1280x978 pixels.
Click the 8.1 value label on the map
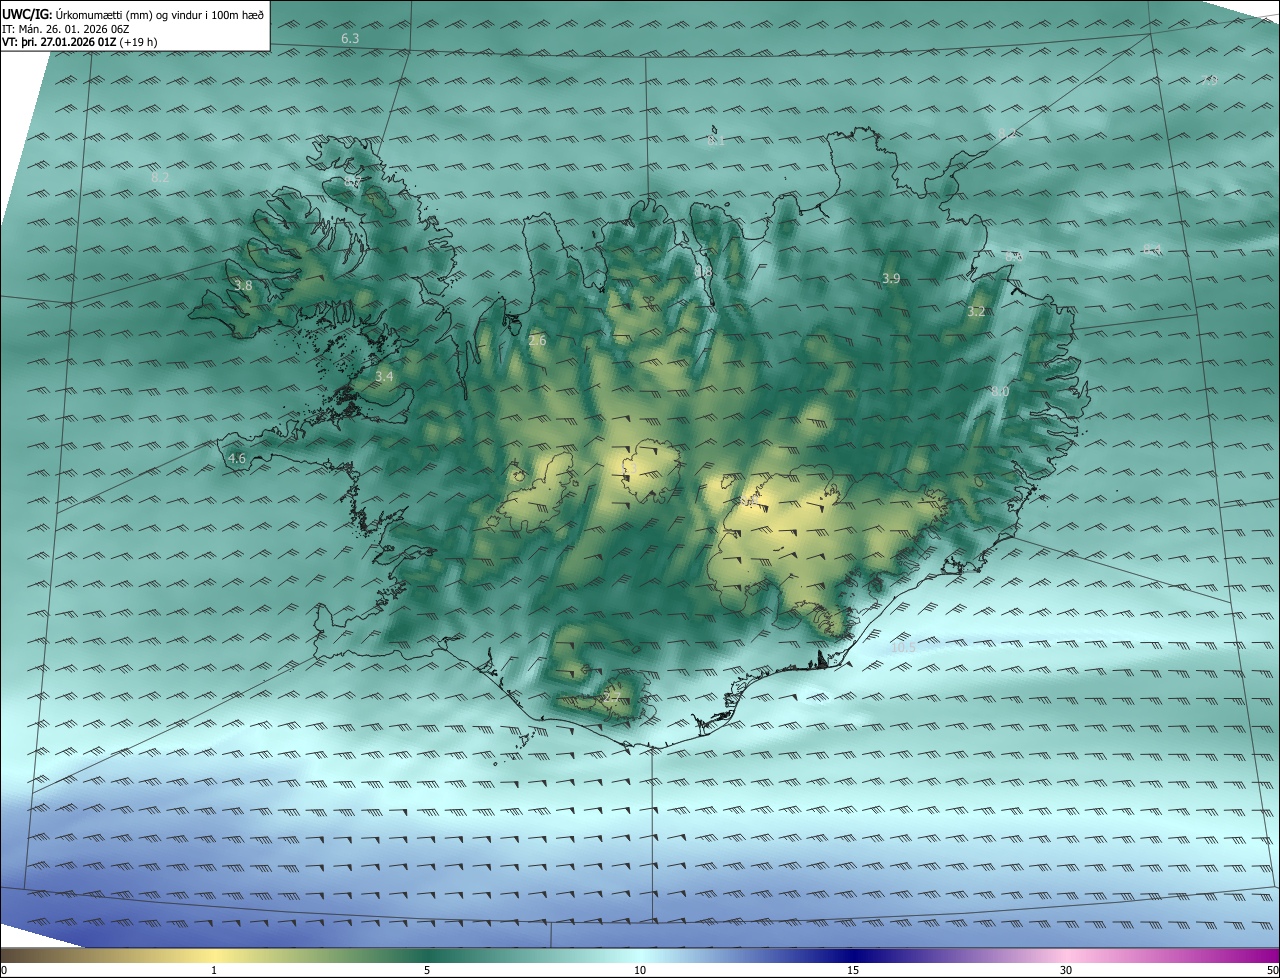click(716, 140)
